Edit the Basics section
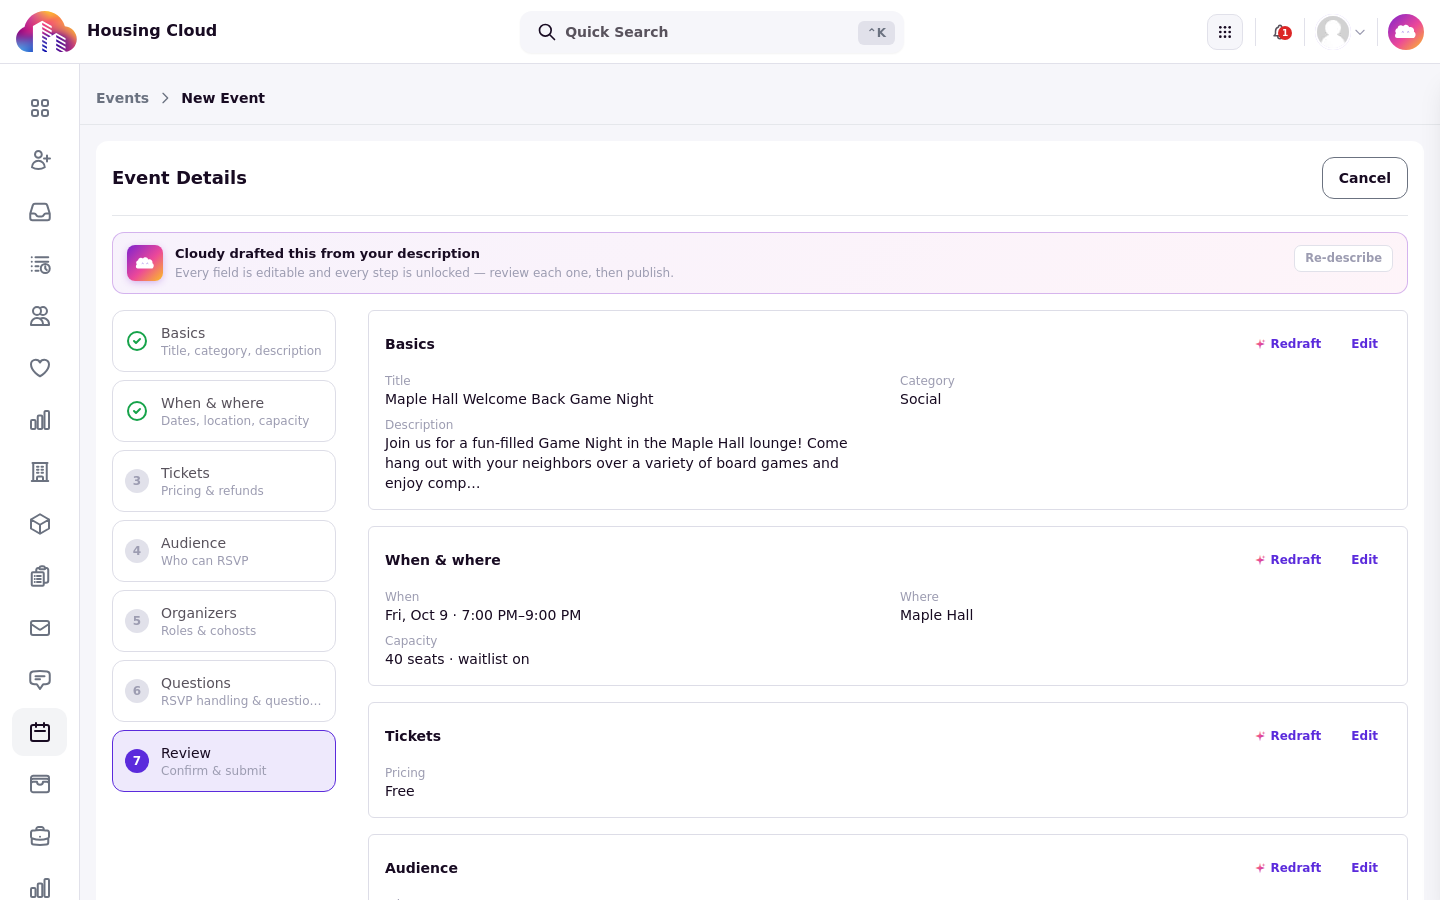Screen dimensions: 1440x900 (x=1365, y=344)
